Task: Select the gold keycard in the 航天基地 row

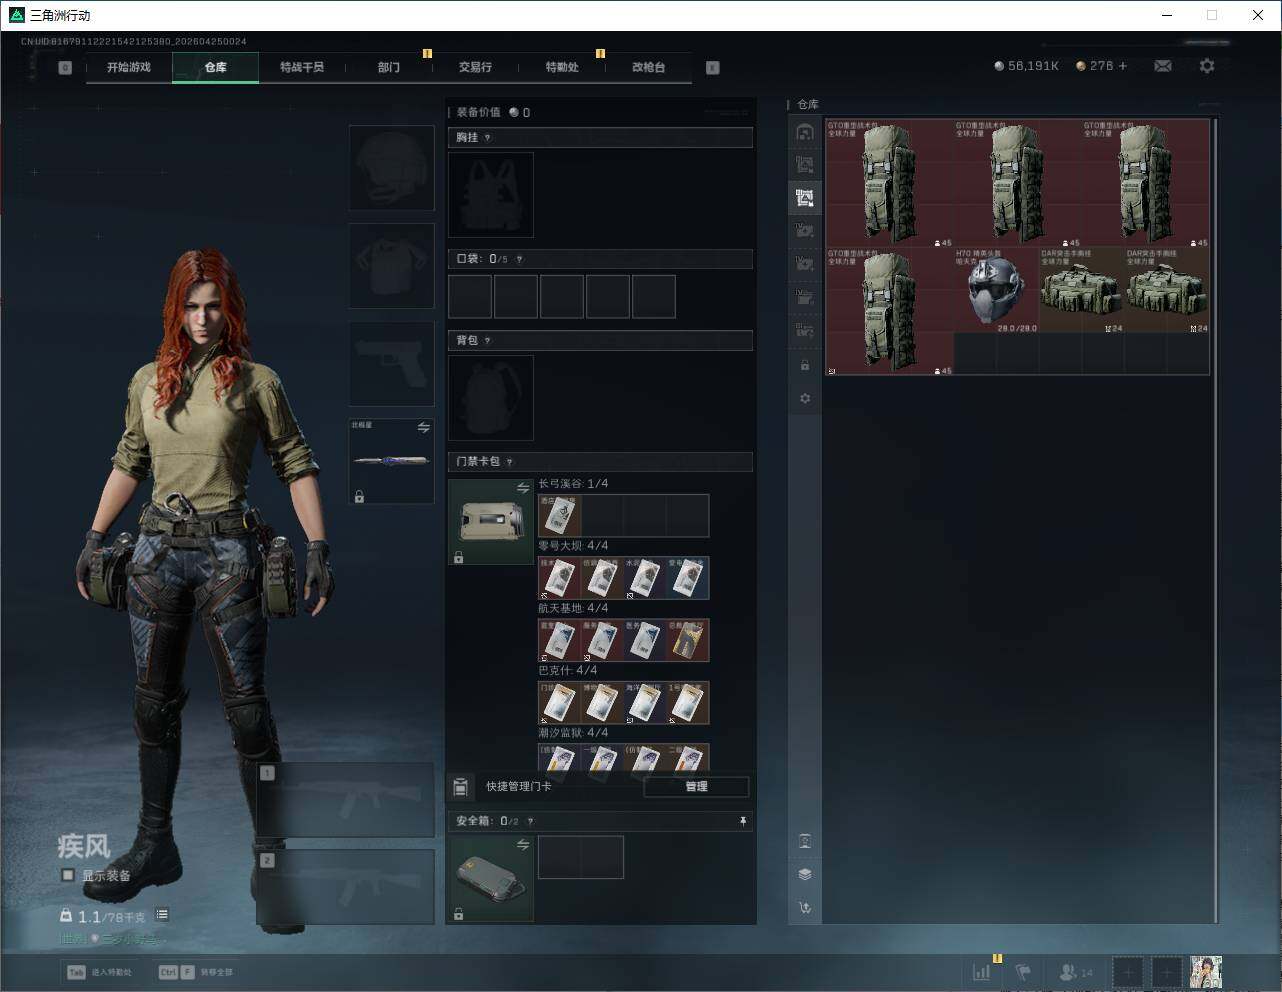Action: tap(688, 640)
